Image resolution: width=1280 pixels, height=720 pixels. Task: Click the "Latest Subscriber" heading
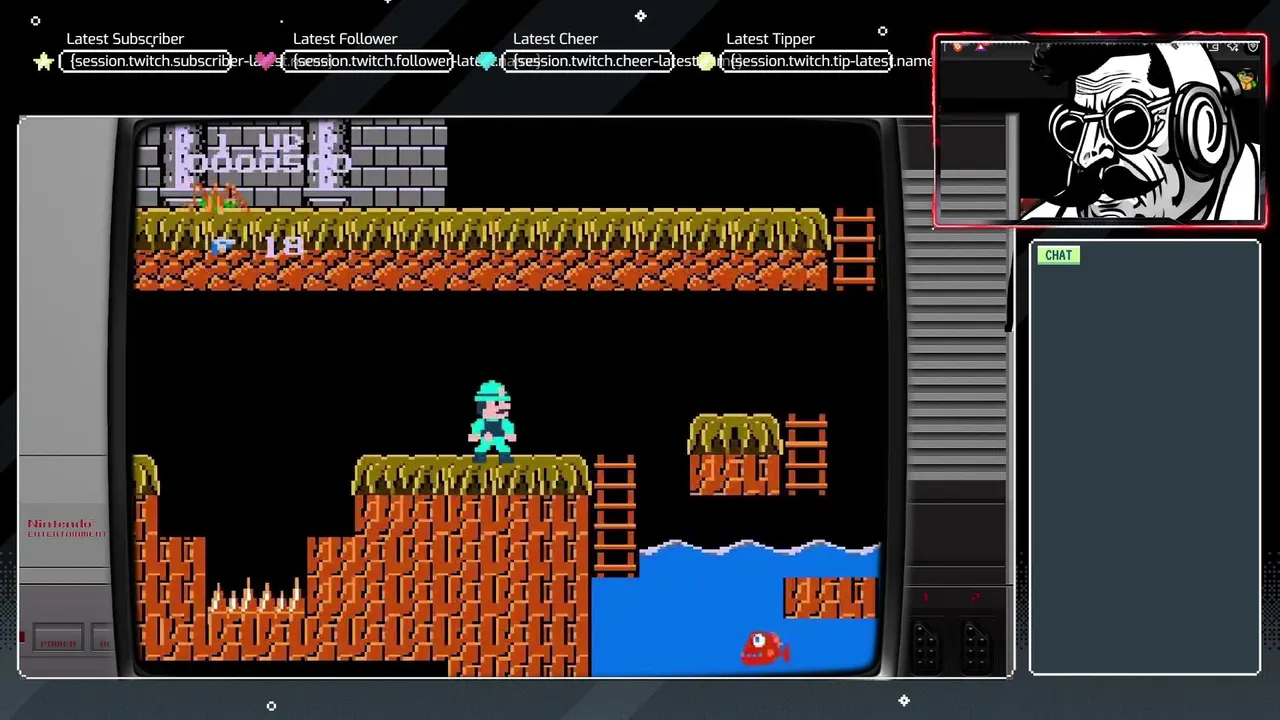(125, 39)
